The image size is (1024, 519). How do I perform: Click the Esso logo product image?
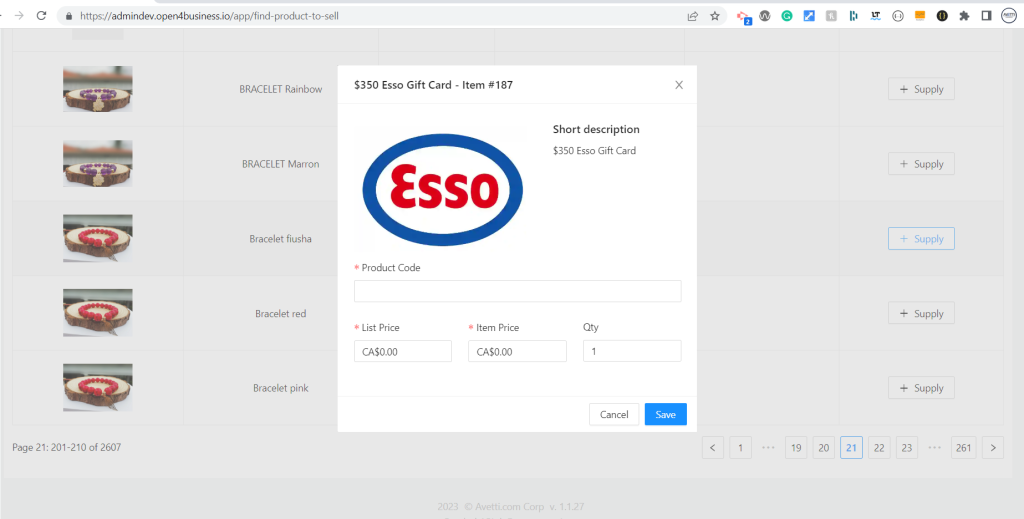point(443,190)
